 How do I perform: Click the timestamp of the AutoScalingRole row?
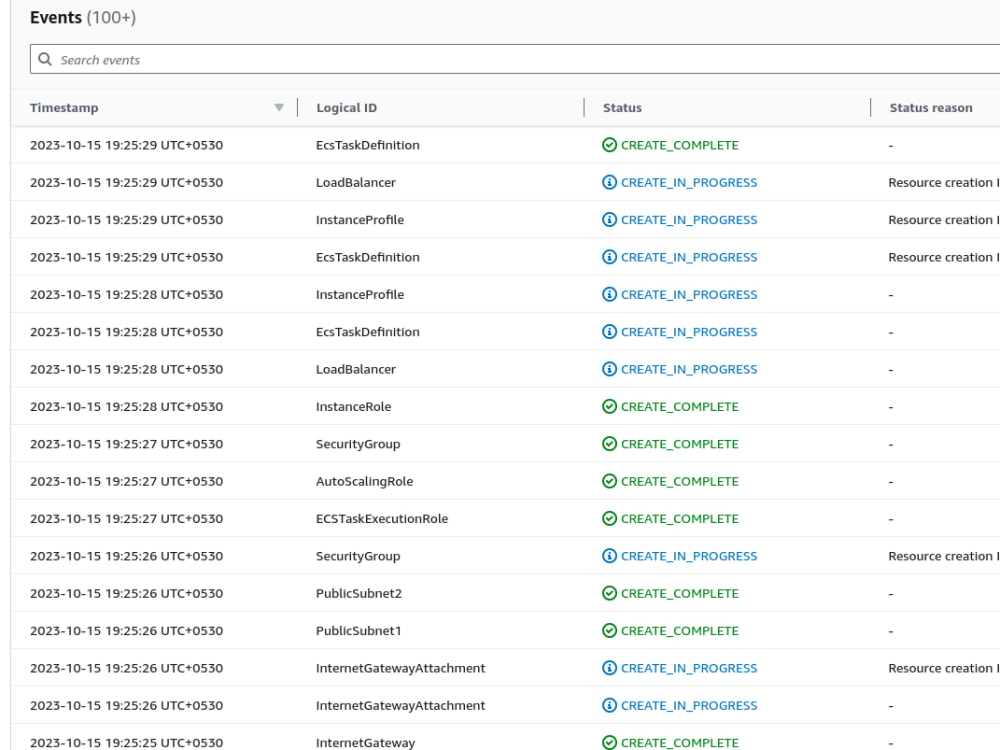pyautogui.click(x=126, y=482)
